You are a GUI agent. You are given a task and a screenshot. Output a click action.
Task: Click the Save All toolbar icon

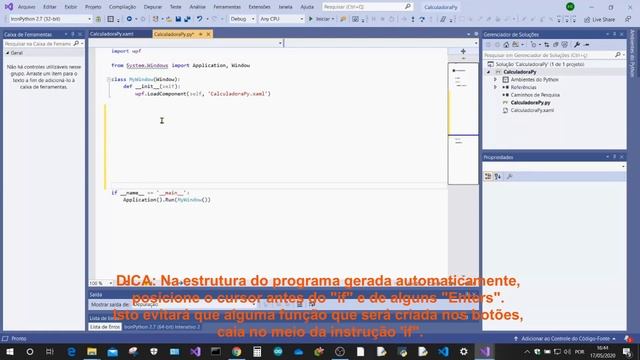pyautogui.click(x=187, y=19)
